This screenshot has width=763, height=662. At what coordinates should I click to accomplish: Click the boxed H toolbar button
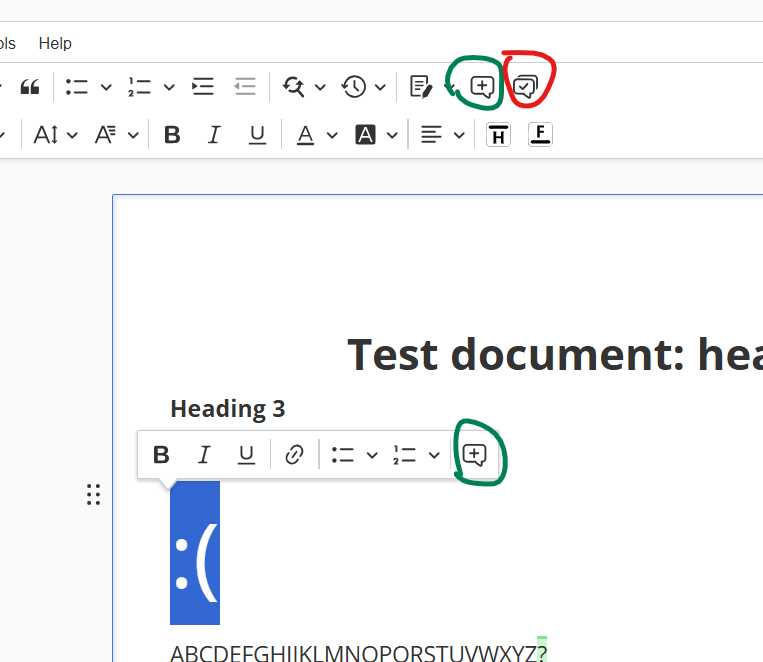coord(498,135)
